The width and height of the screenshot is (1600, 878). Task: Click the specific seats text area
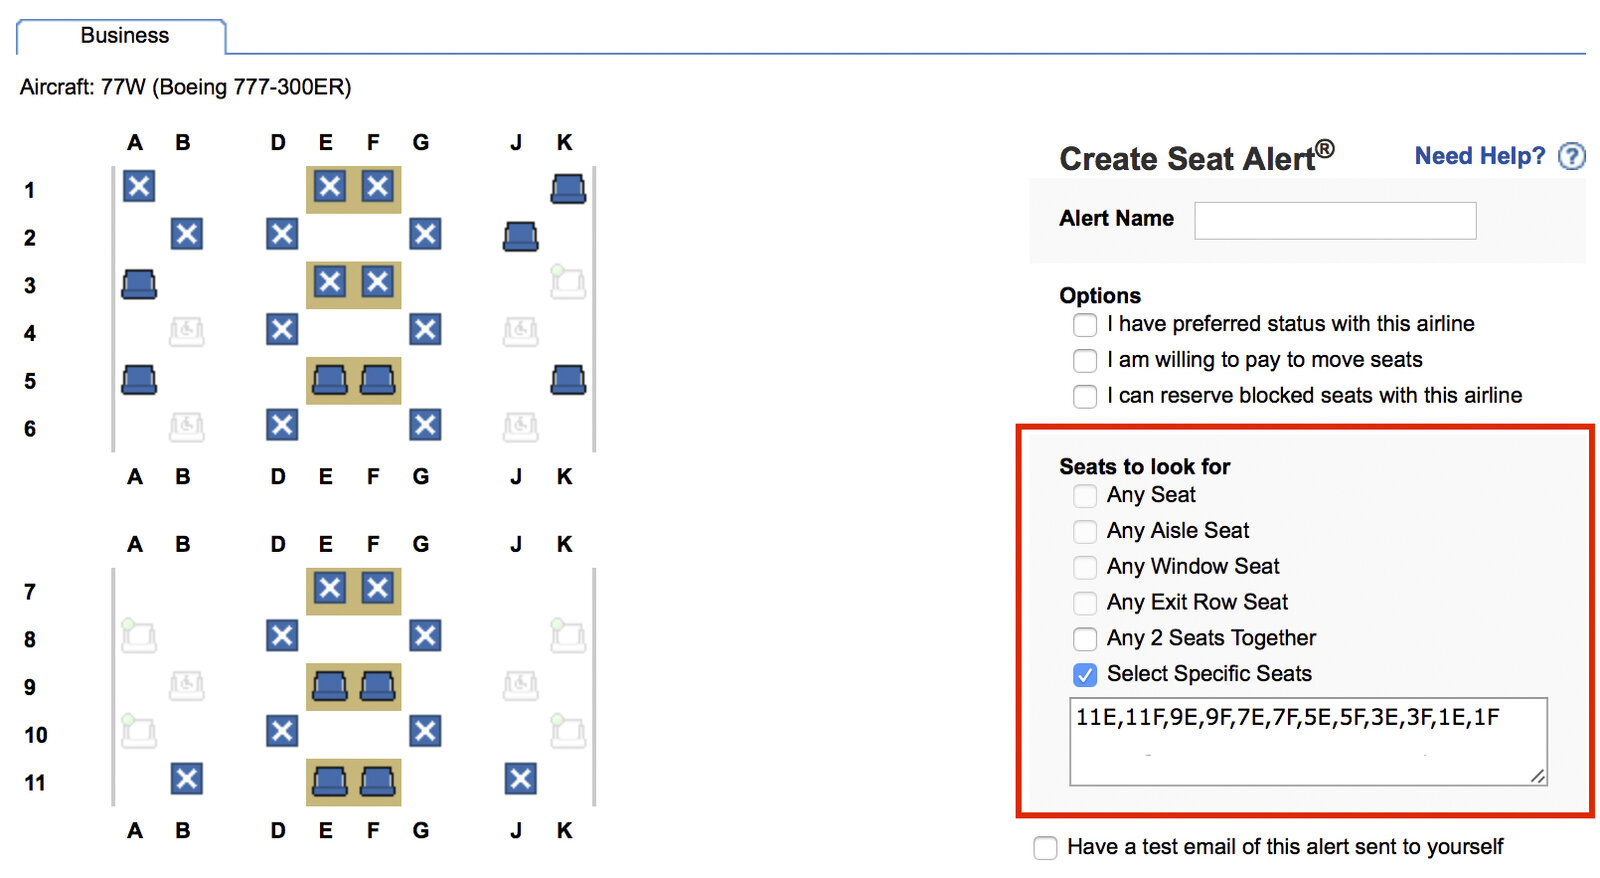[1308, 742]
